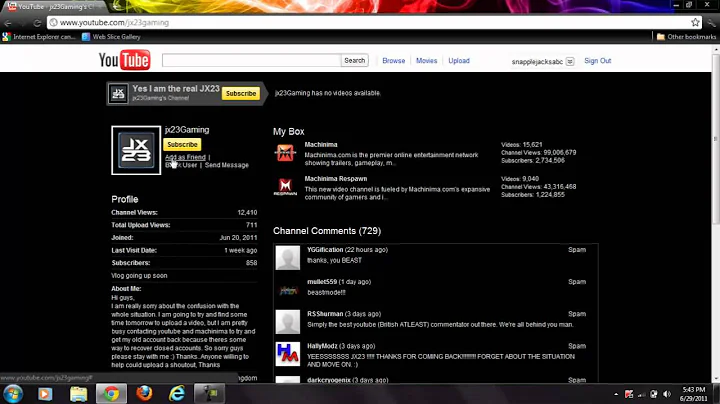The image size is (720, 404).
Task: Open Firefox from the taskbar
Action: tap(144, 394)
